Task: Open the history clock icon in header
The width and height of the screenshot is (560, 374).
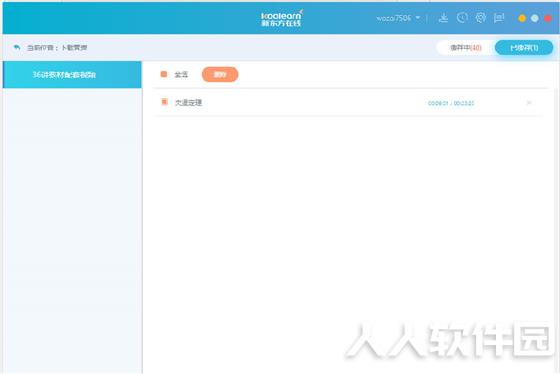Action: pyautogui.click(x=462, y=18)
